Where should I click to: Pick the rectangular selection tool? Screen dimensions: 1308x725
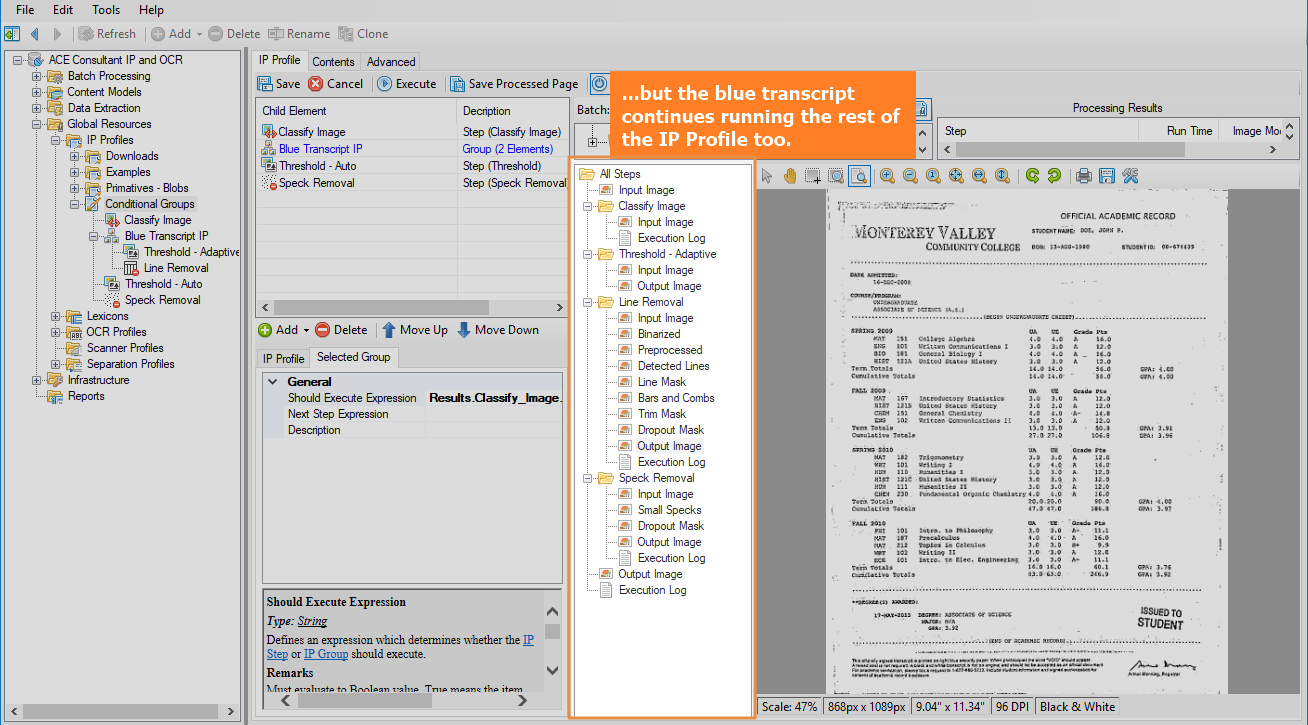813,176
